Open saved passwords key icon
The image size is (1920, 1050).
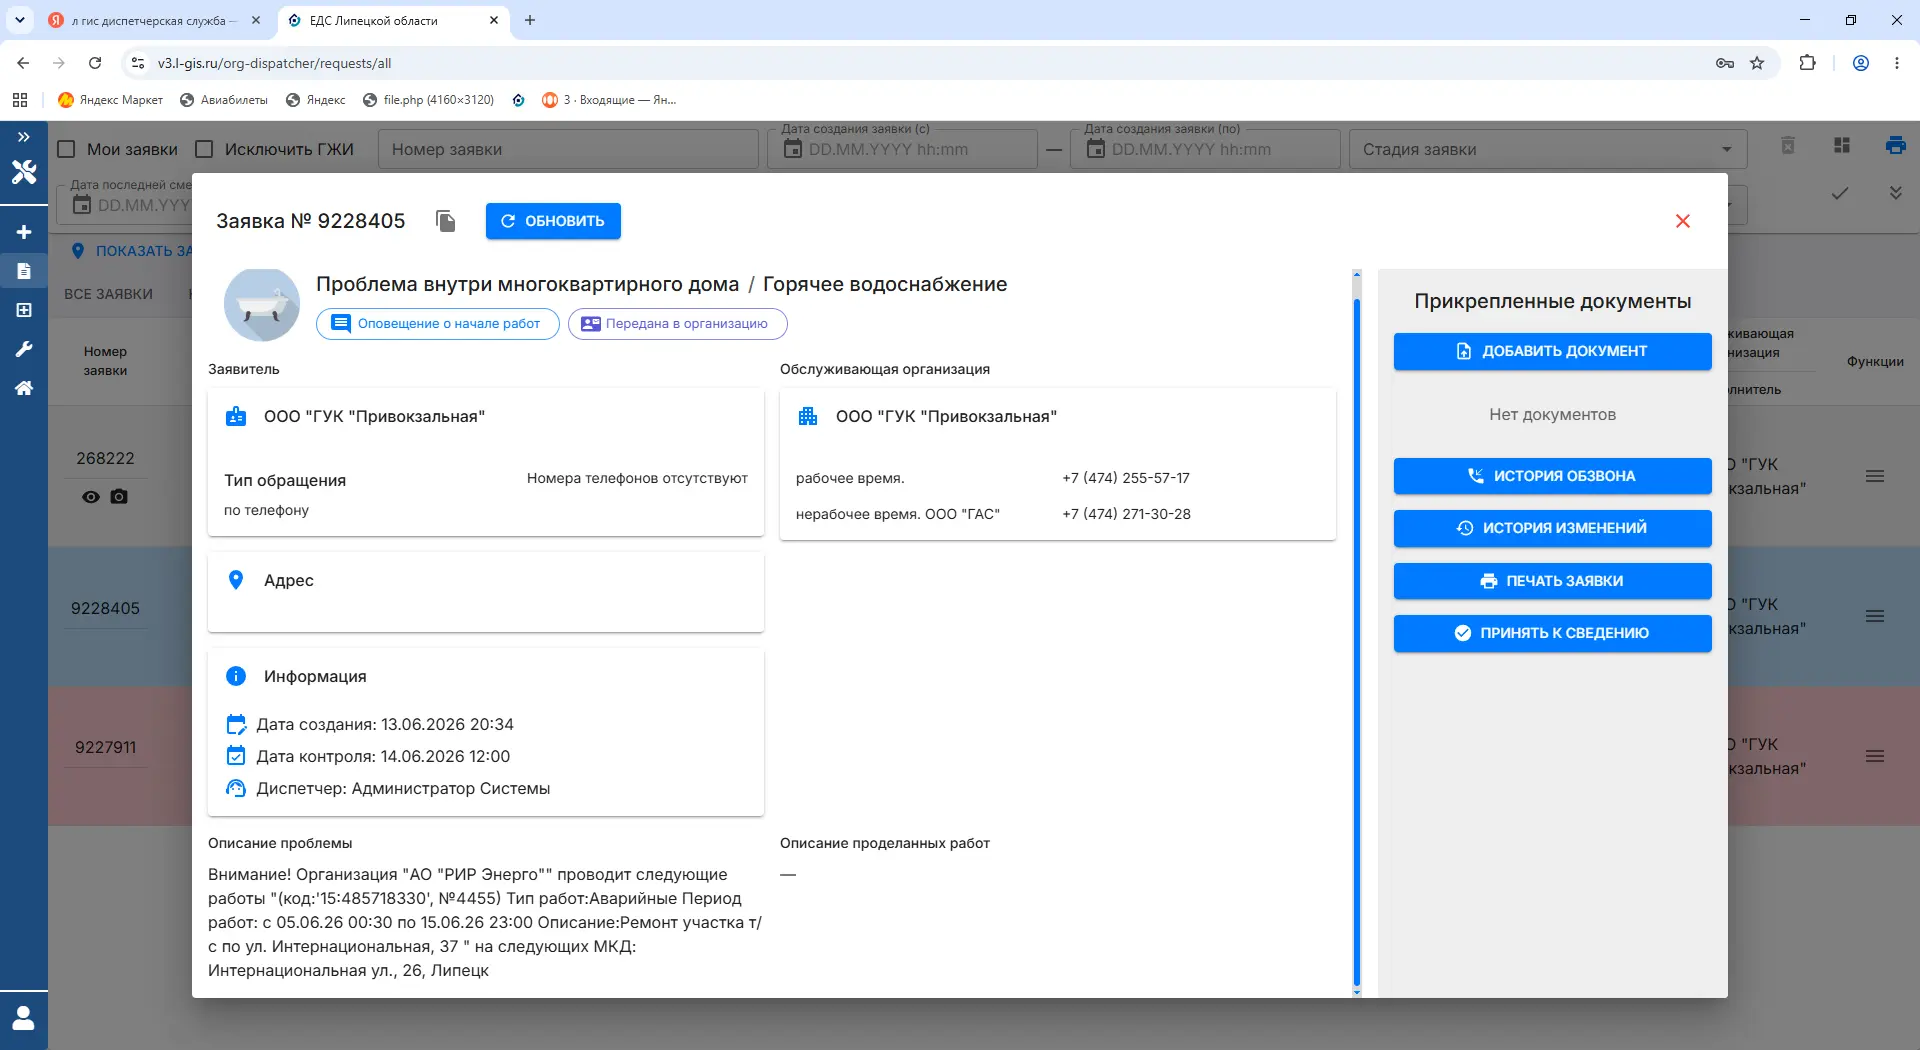1725,63
